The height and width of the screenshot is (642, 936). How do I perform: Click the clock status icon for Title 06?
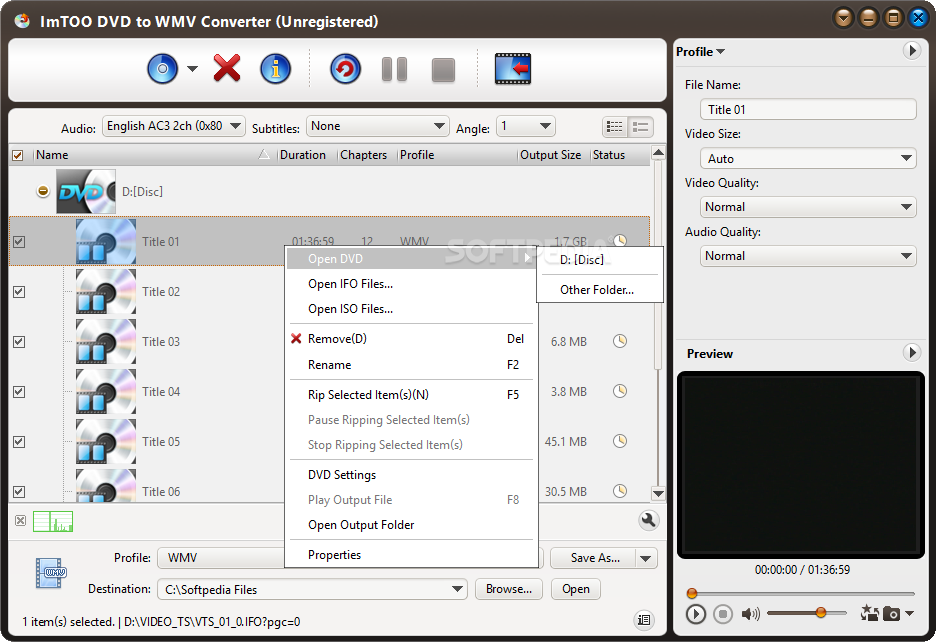620,491
